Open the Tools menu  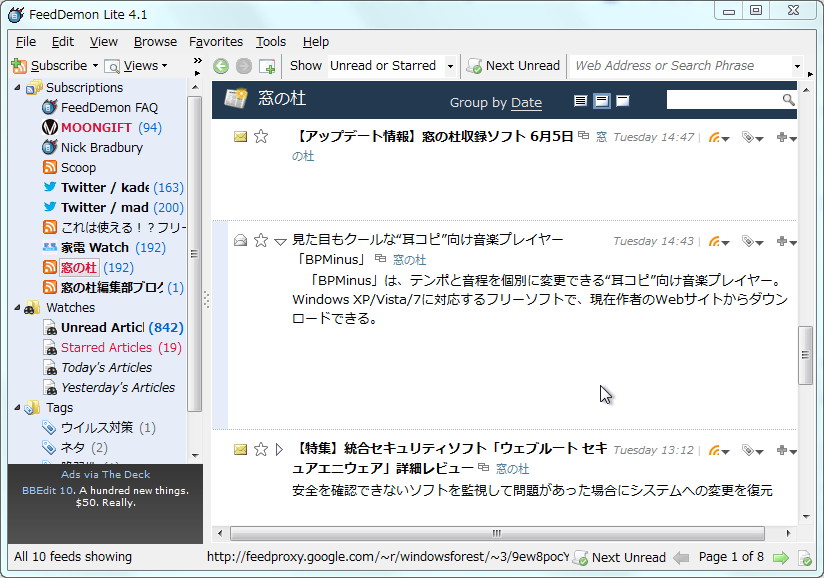[x=271, y=42]
